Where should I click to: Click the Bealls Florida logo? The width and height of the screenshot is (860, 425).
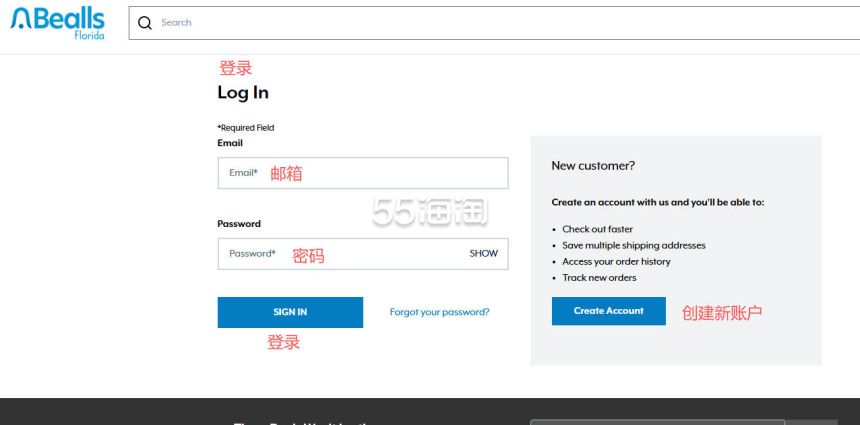pyautogui.click(x=57, y=22)
